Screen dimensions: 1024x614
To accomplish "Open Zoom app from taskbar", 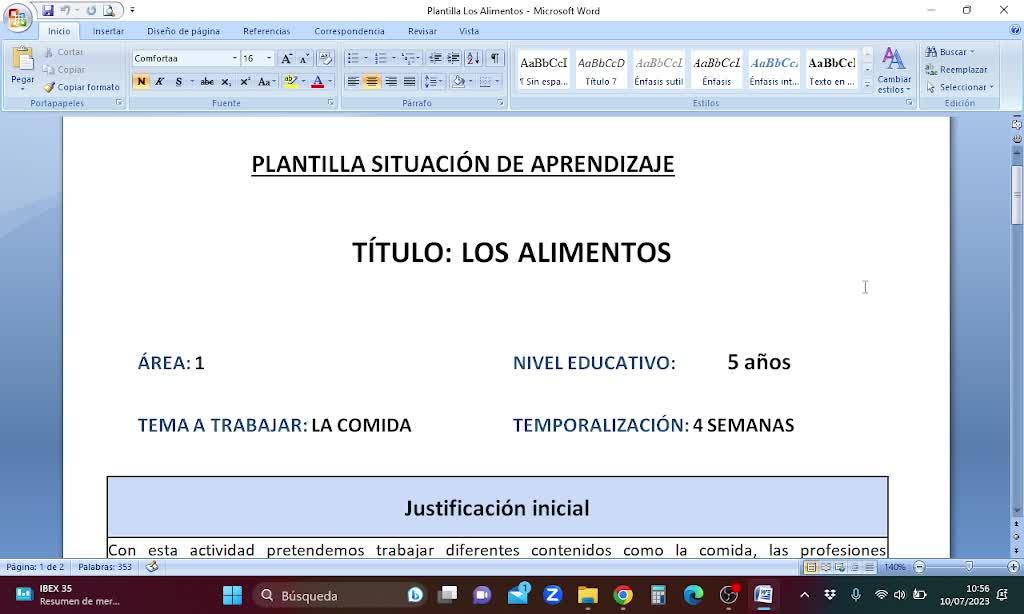I will pyautogui.click(x=552, y=594).
